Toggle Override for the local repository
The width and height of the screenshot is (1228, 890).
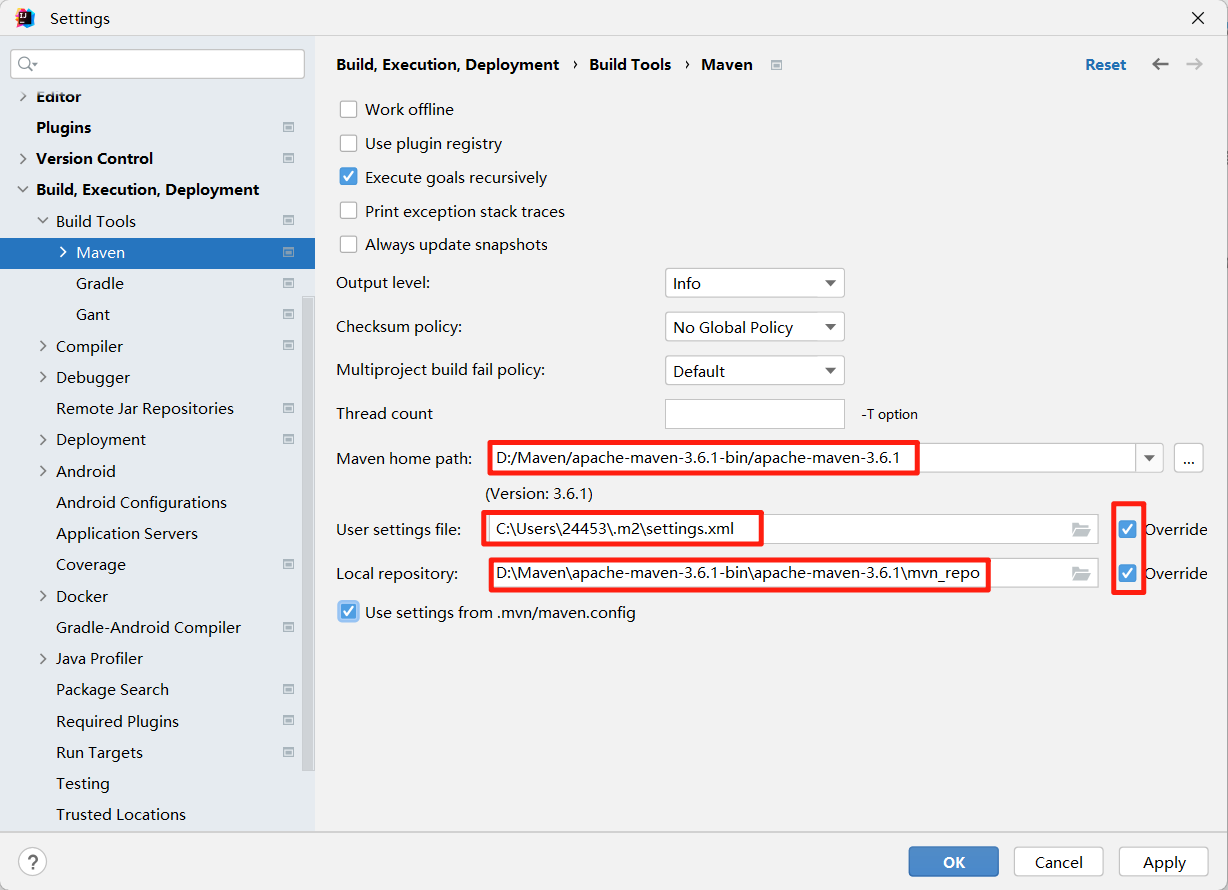click(1128, 573)
